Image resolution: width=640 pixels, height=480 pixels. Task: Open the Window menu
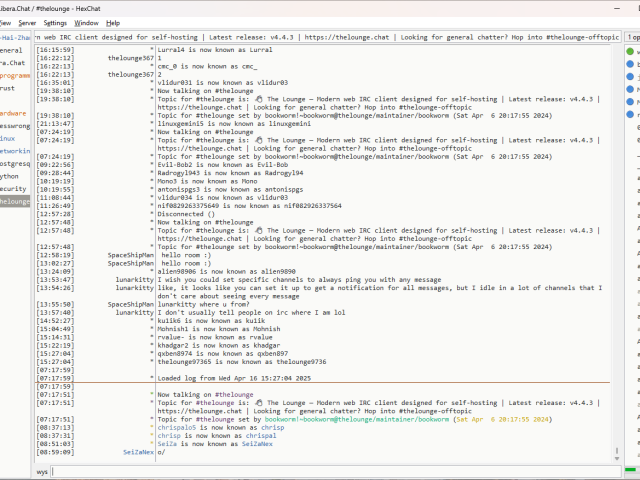click(x=87, y=22)
